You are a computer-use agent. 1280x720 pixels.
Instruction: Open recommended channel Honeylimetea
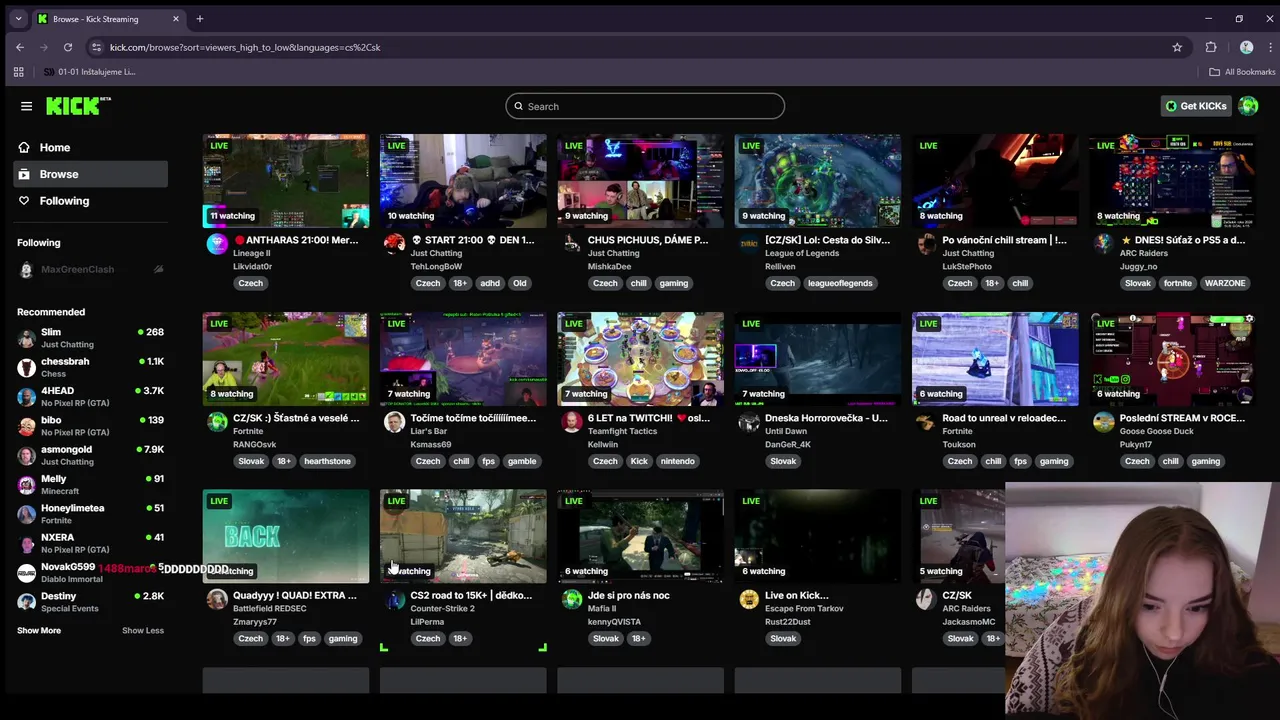point(90,514)
